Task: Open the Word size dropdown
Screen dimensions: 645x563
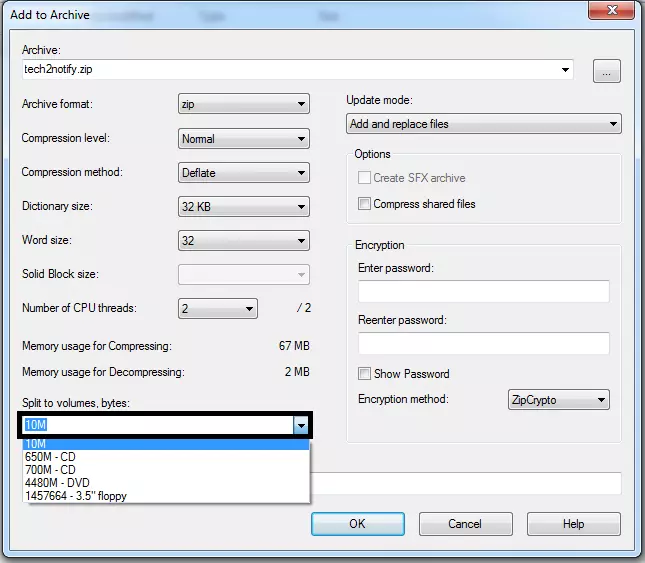Action: pyautogui.click(x=244, y=241)
